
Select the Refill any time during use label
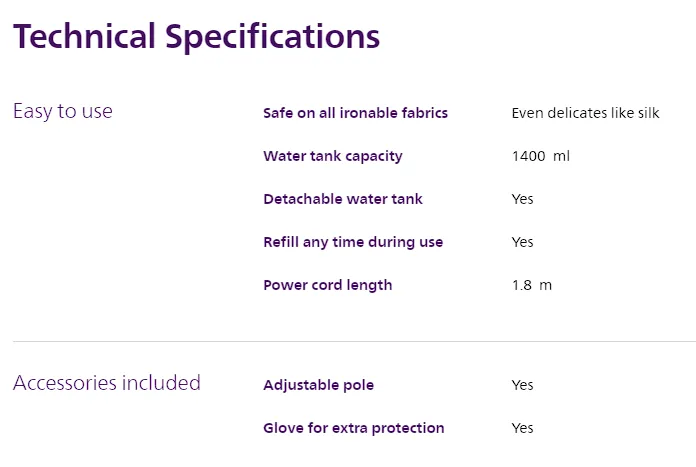[352, 242]
